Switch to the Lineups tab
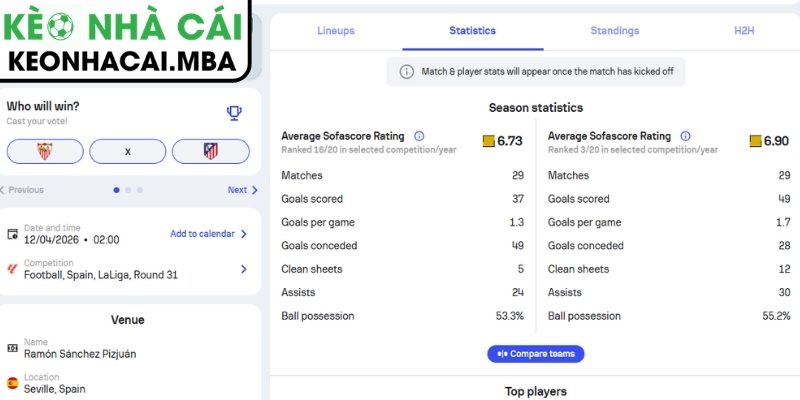800x400 pixels. pyautogui.click(x=336, y=31)
